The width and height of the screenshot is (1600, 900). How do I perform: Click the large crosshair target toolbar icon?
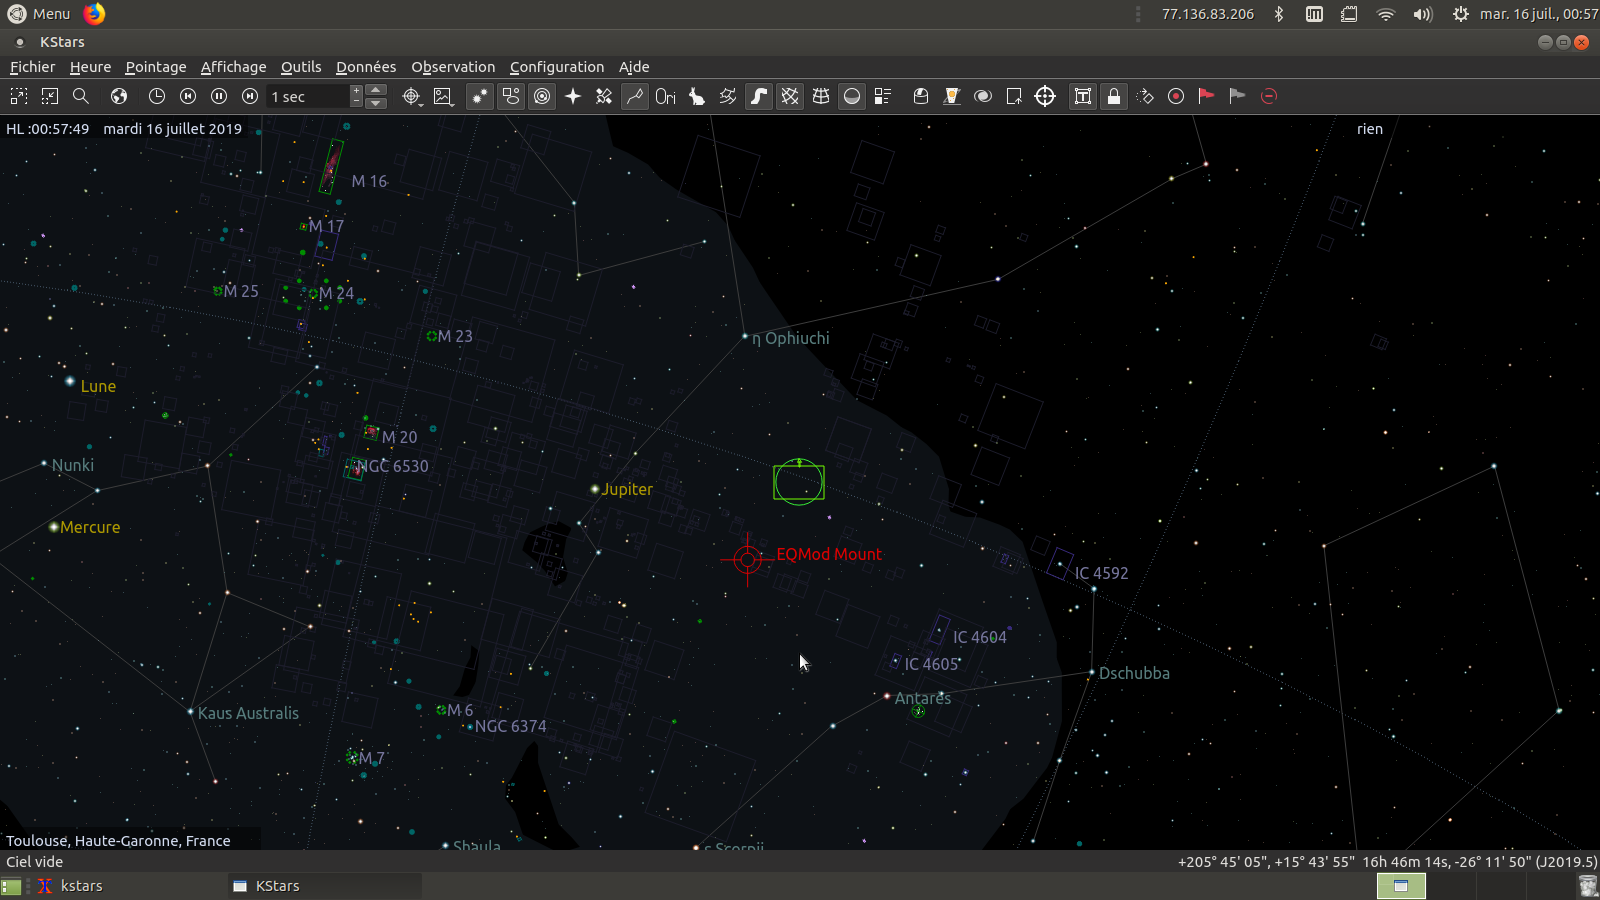(x=1045, y=96)
